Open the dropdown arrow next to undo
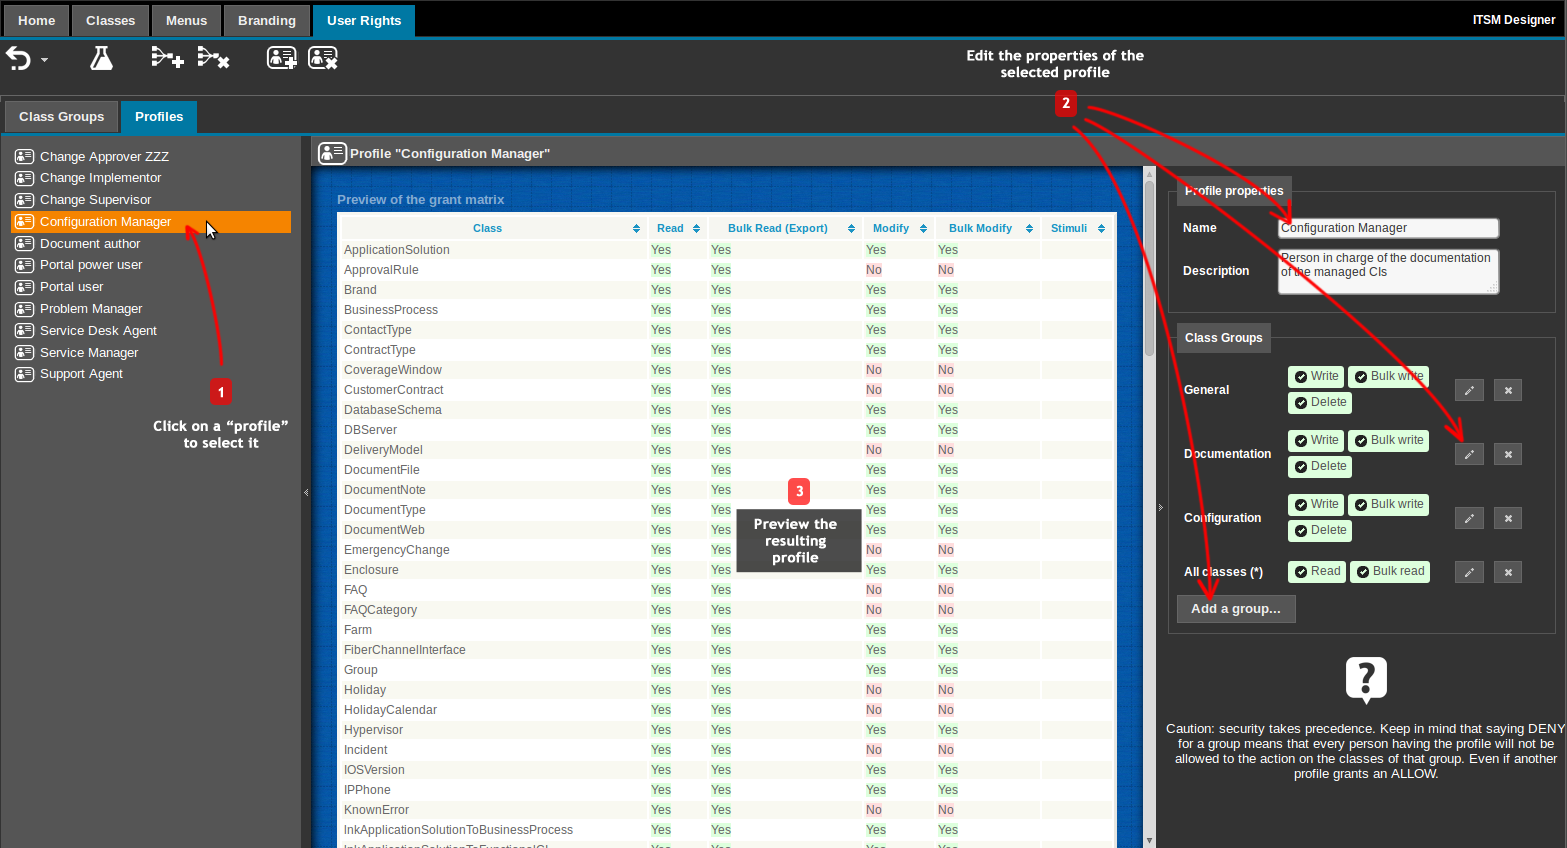Image resolution: width=1567 pixels, height=848 pixels. (44, 60)
